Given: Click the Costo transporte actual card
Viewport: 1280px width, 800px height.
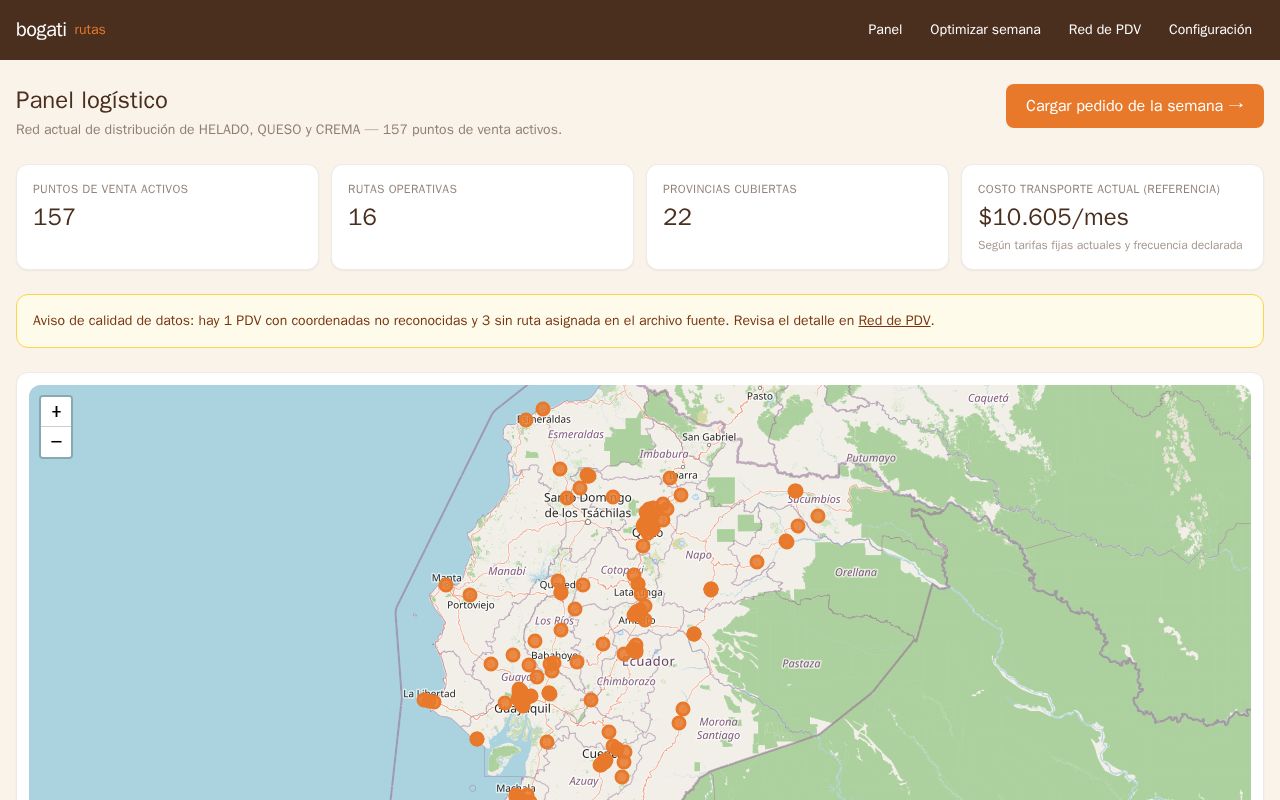Looking at the screenshot, I should click(x=1112, y=217).
